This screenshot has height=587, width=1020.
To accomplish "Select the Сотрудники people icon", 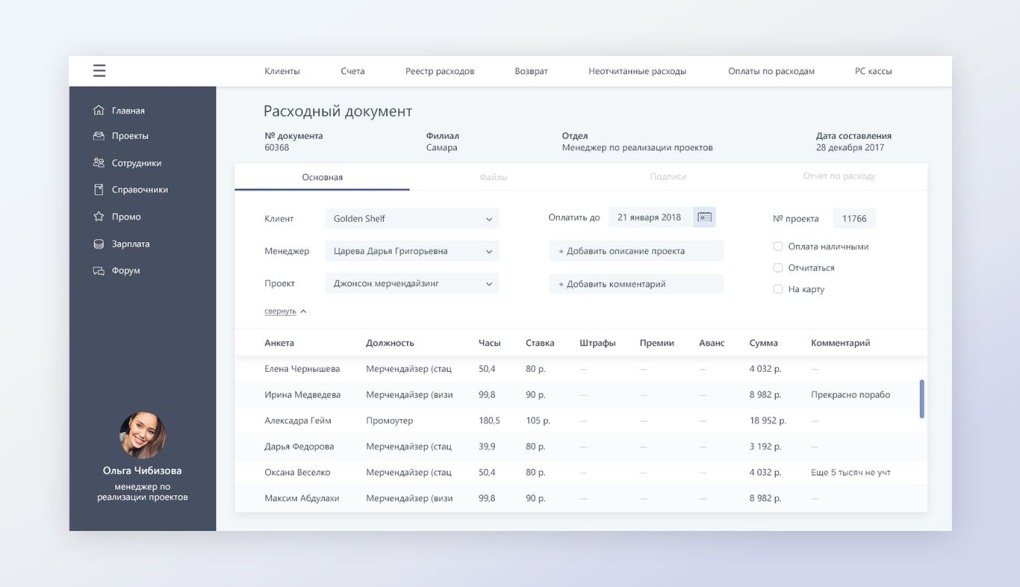I will click(98, 163).
